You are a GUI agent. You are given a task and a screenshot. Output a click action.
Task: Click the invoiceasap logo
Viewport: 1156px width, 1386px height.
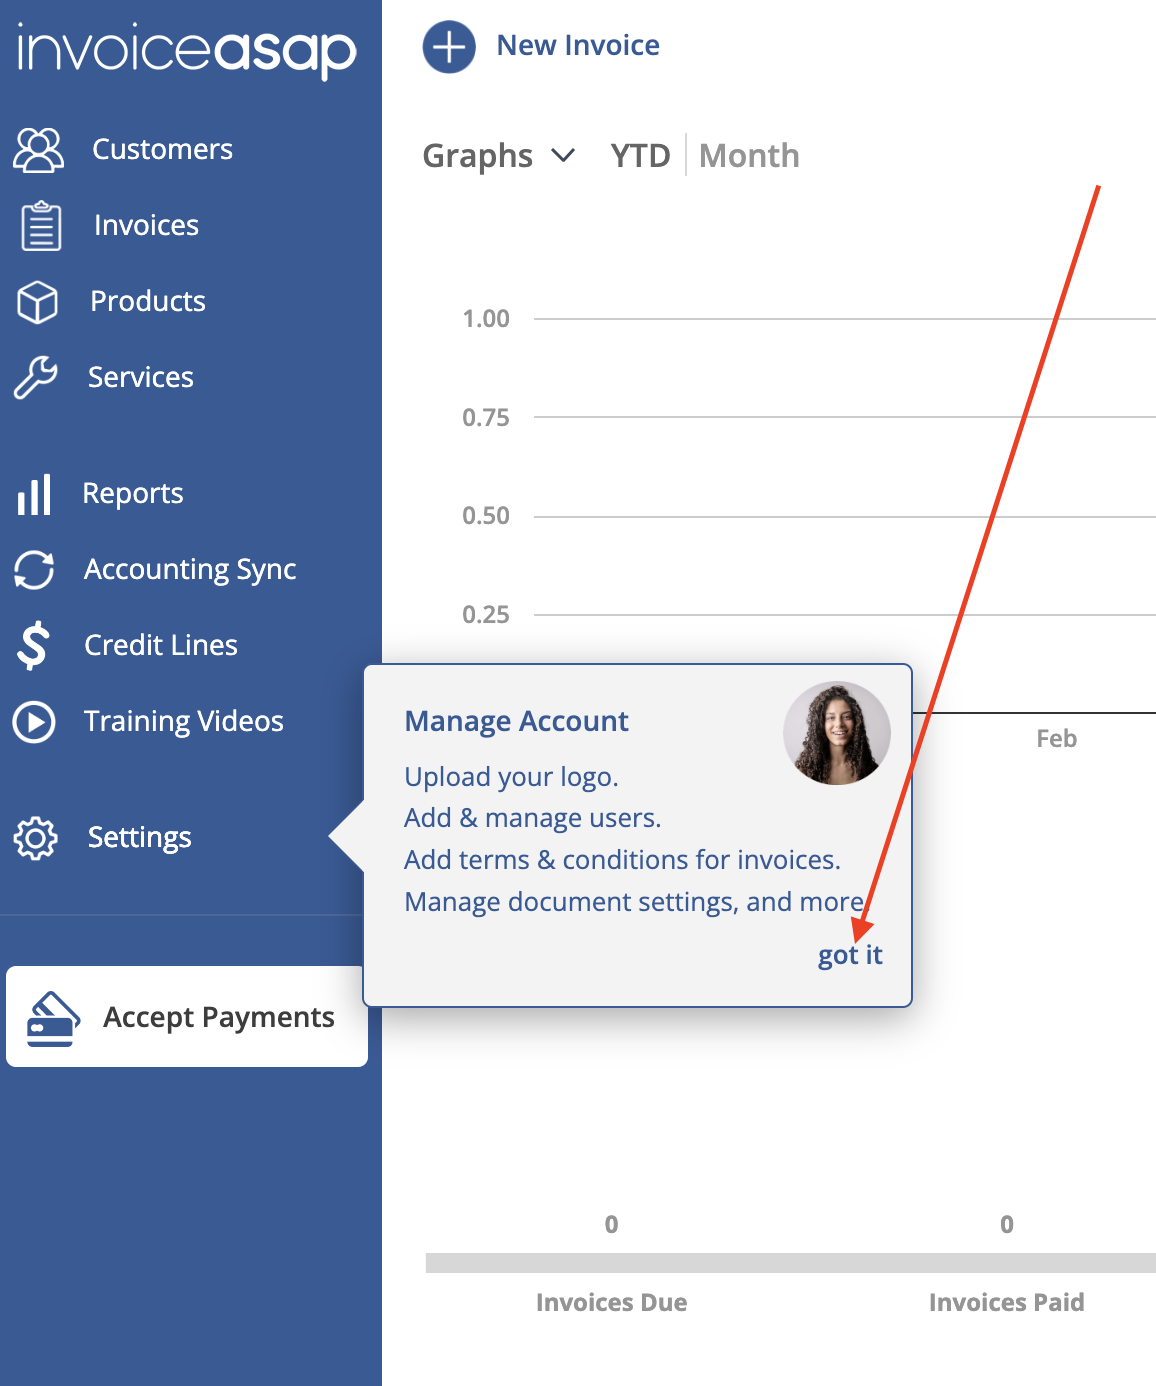pos(187,49)
